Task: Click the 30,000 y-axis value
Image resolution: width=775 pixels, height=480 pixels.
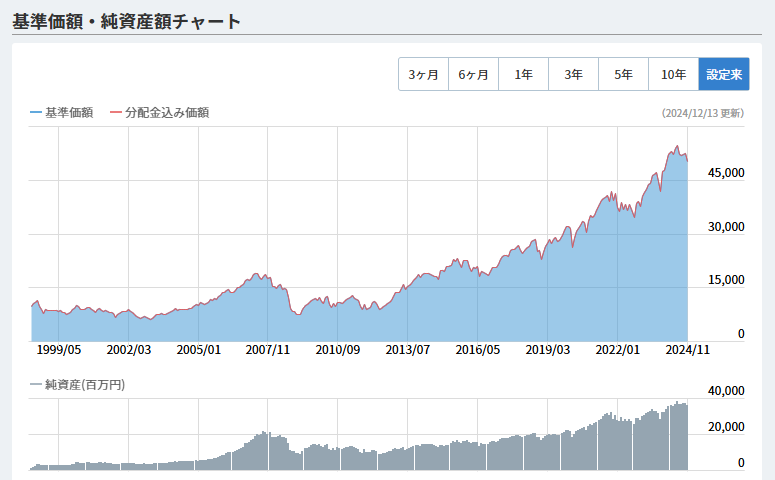Action: (726, 226)
